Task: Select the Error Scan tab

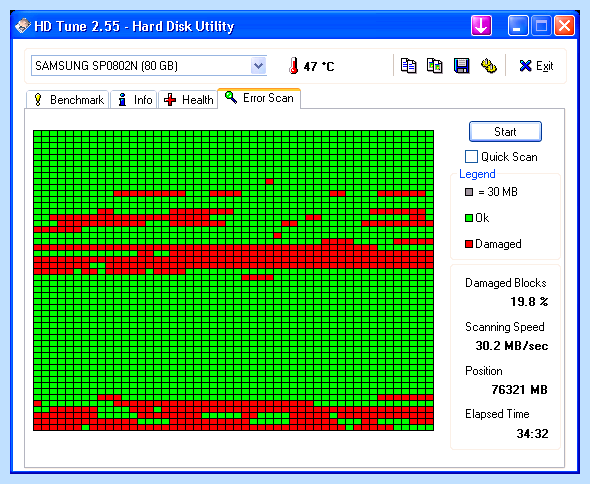Action: pos(259,98)
